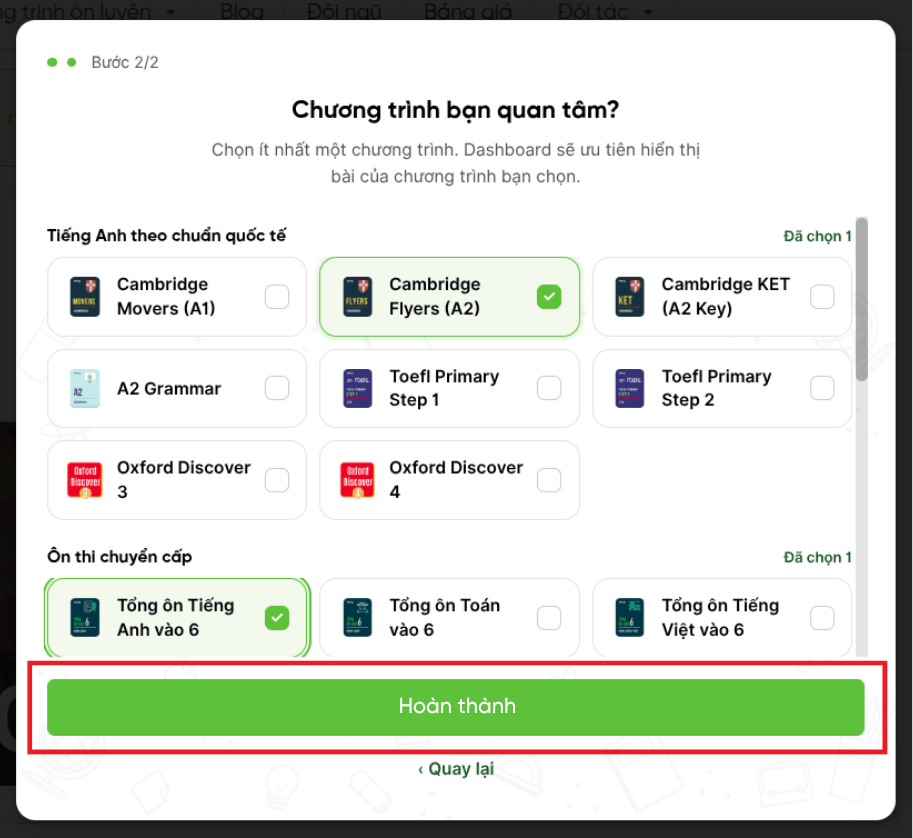This screenshot has height=838, width=913.
Task: Click the A2 Grammar book icon
Action: (85, 388)
